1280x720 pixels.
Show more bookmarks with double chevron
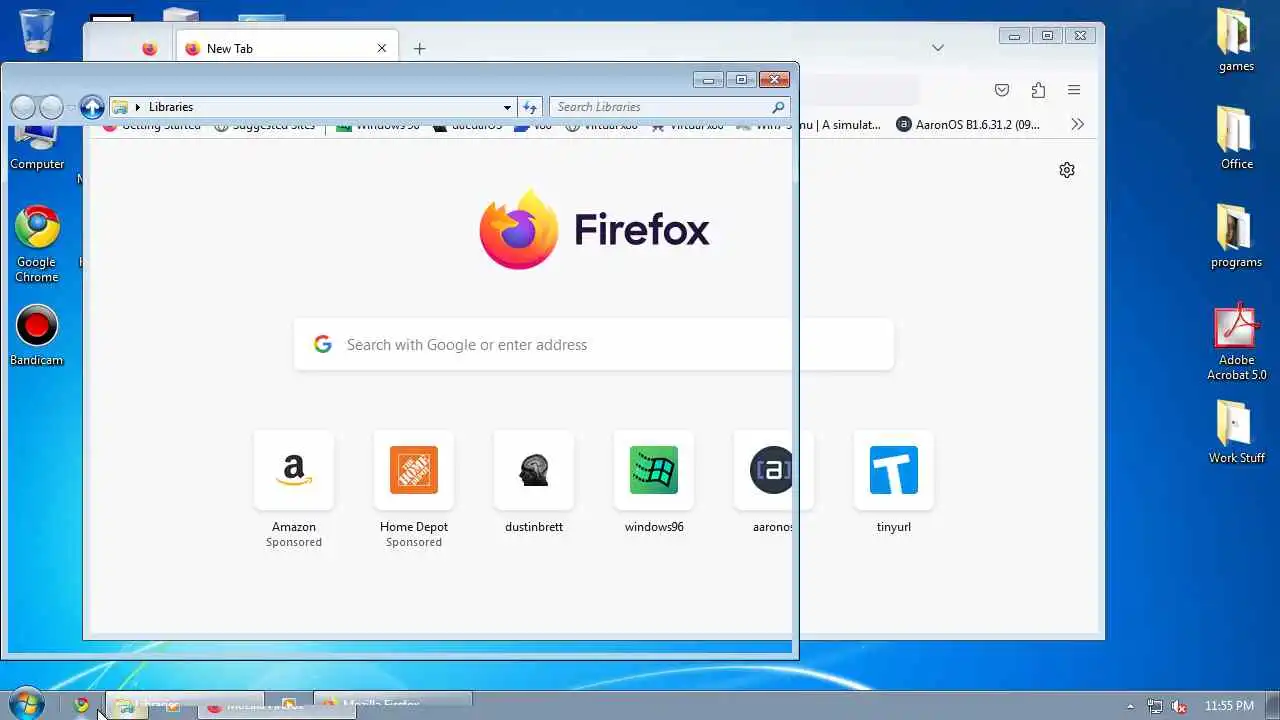click(x=1077, y=124)
